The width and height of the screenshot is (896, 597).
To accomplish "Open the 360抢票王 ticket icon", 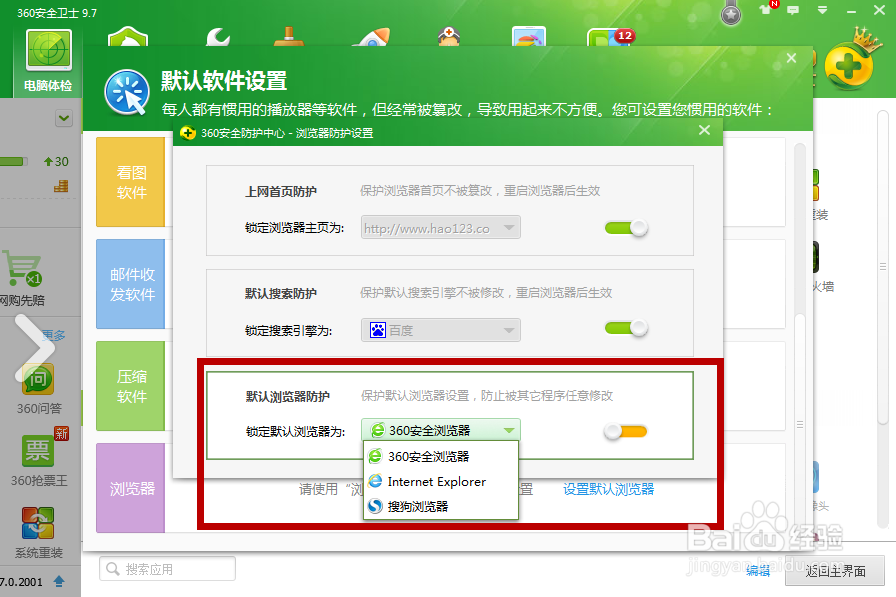I will 38,450.
